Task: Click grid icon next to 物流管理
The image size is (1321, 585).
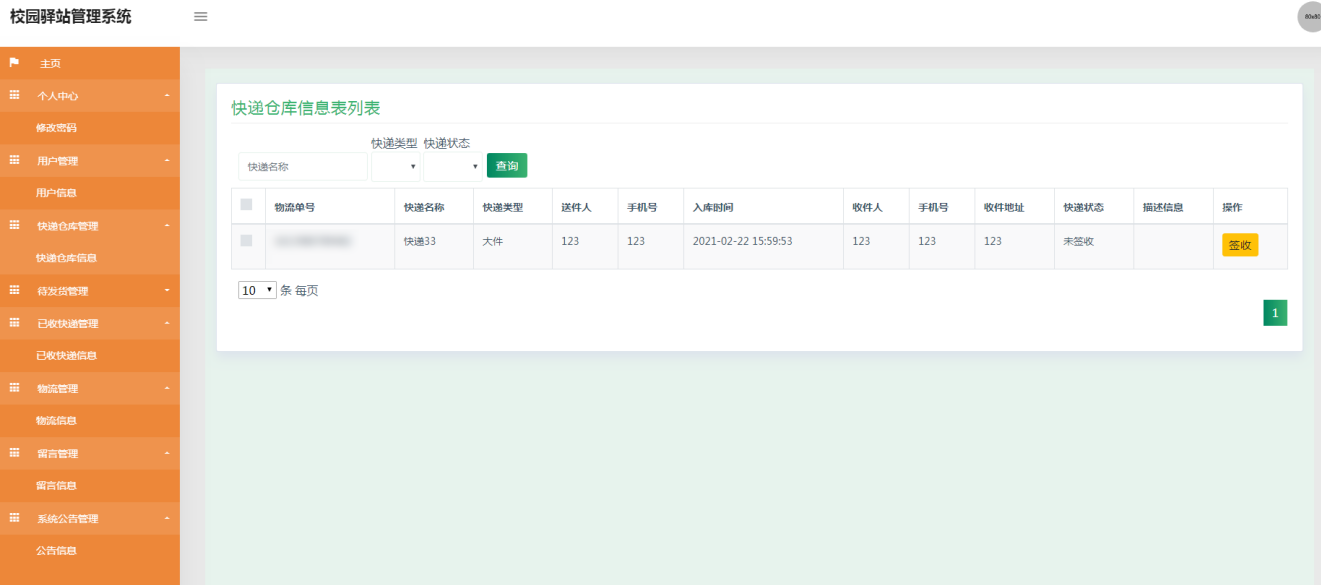Action: coord(14,388)
